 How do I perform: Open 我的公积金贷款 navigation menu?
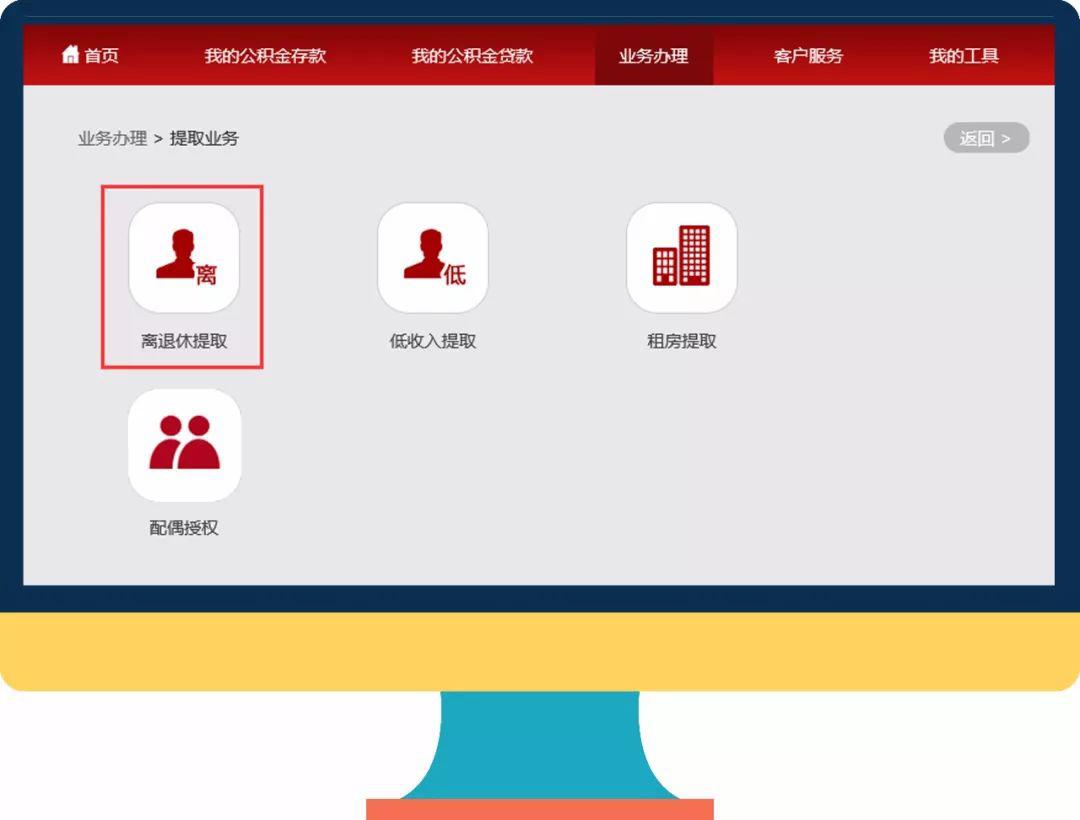click(x=472, y=56)
